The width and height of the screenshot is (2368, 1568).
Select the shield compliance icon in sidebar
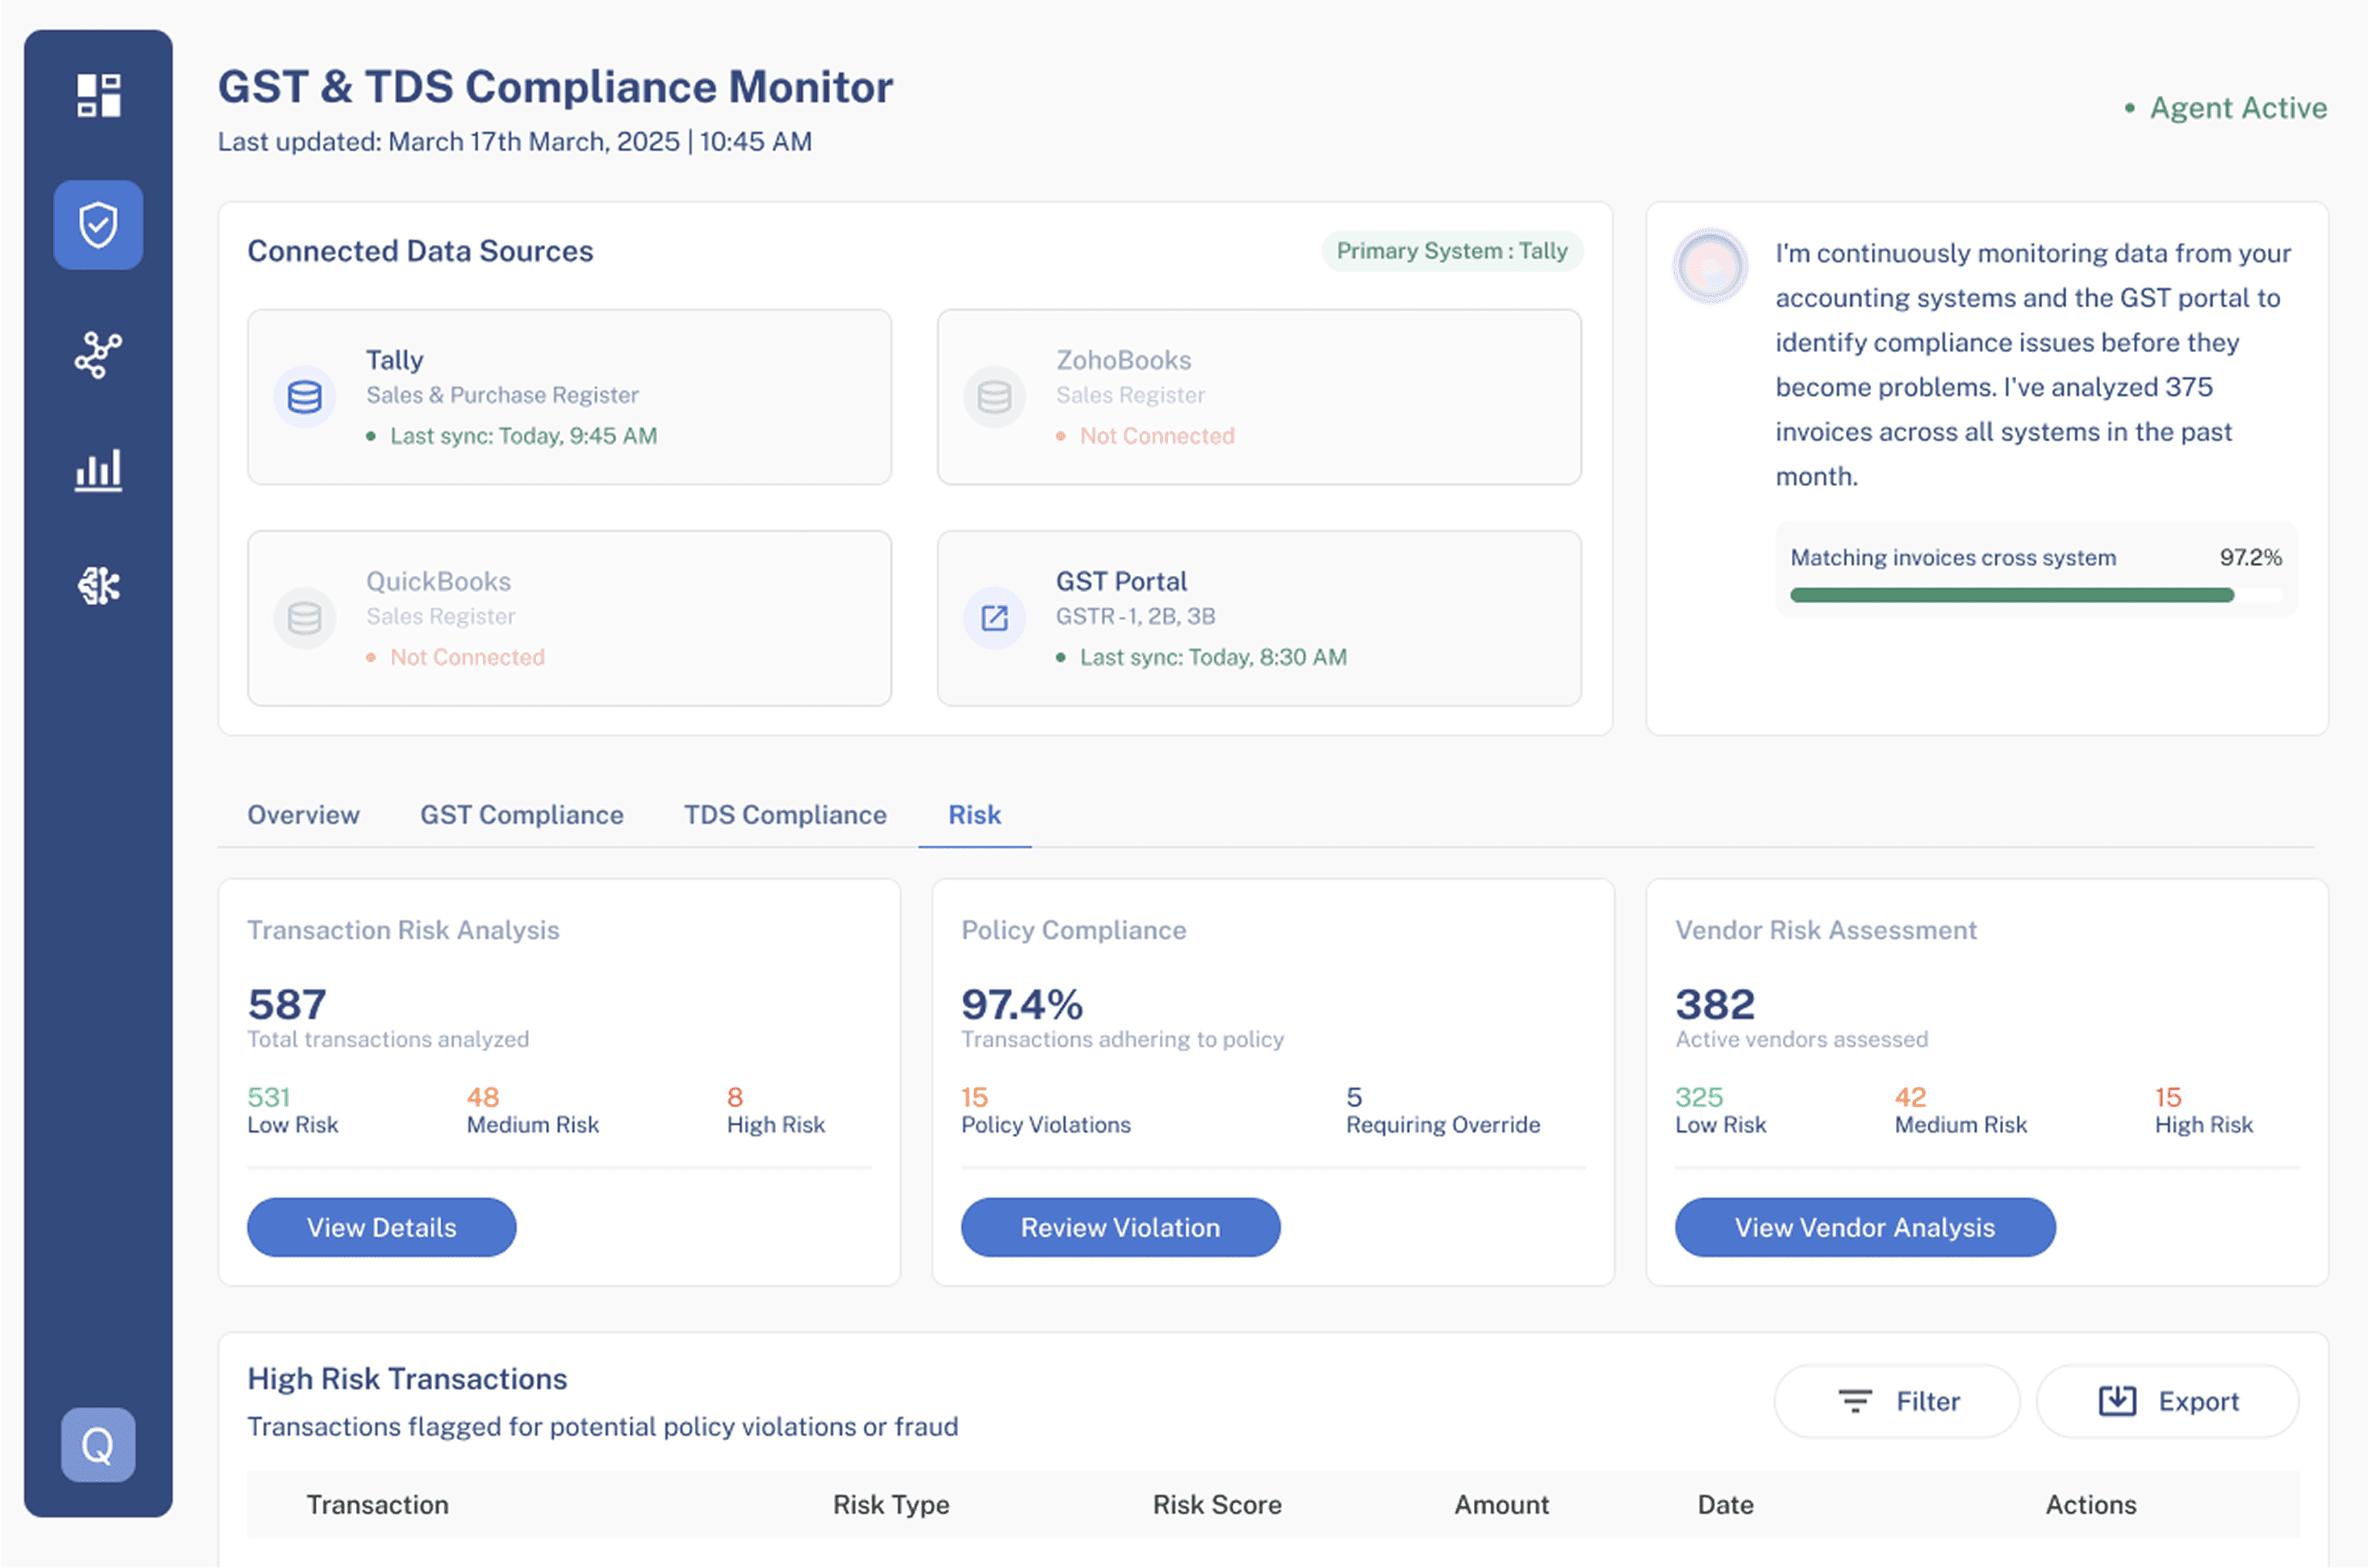[98, 225]
